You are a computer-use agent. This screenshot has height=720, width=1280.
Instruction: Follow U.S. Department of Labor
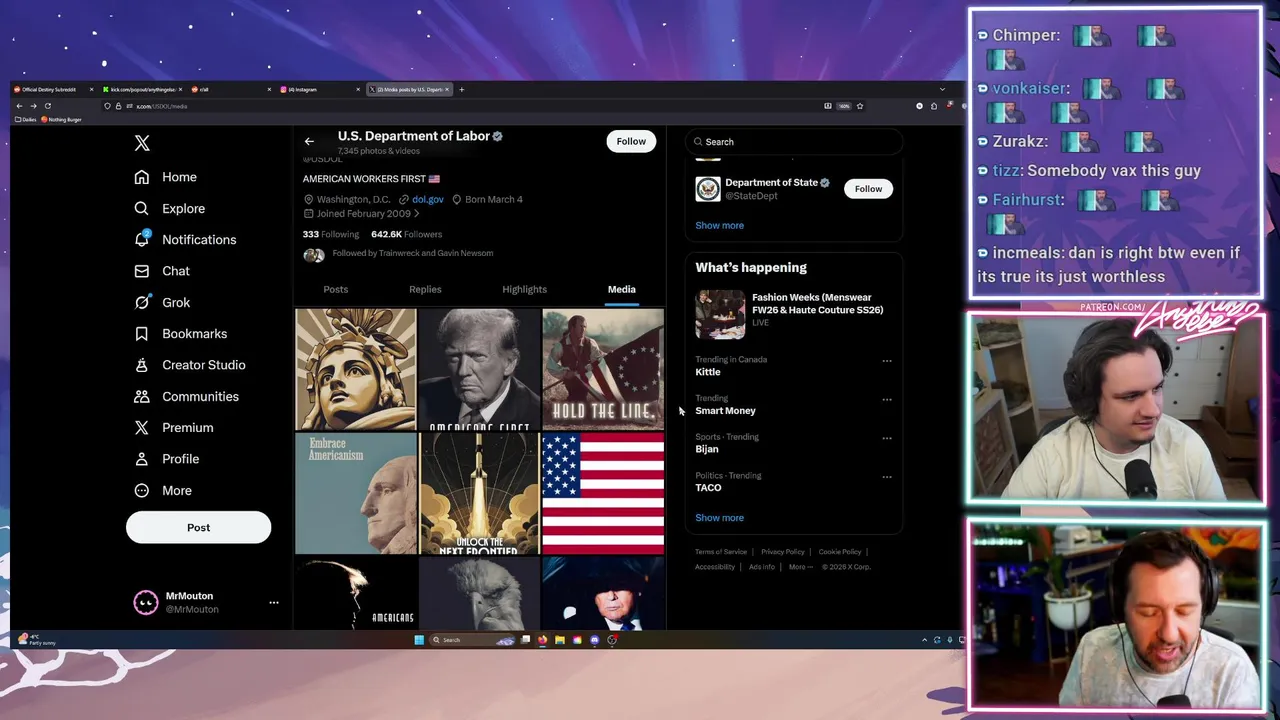(x=631, y=141)
